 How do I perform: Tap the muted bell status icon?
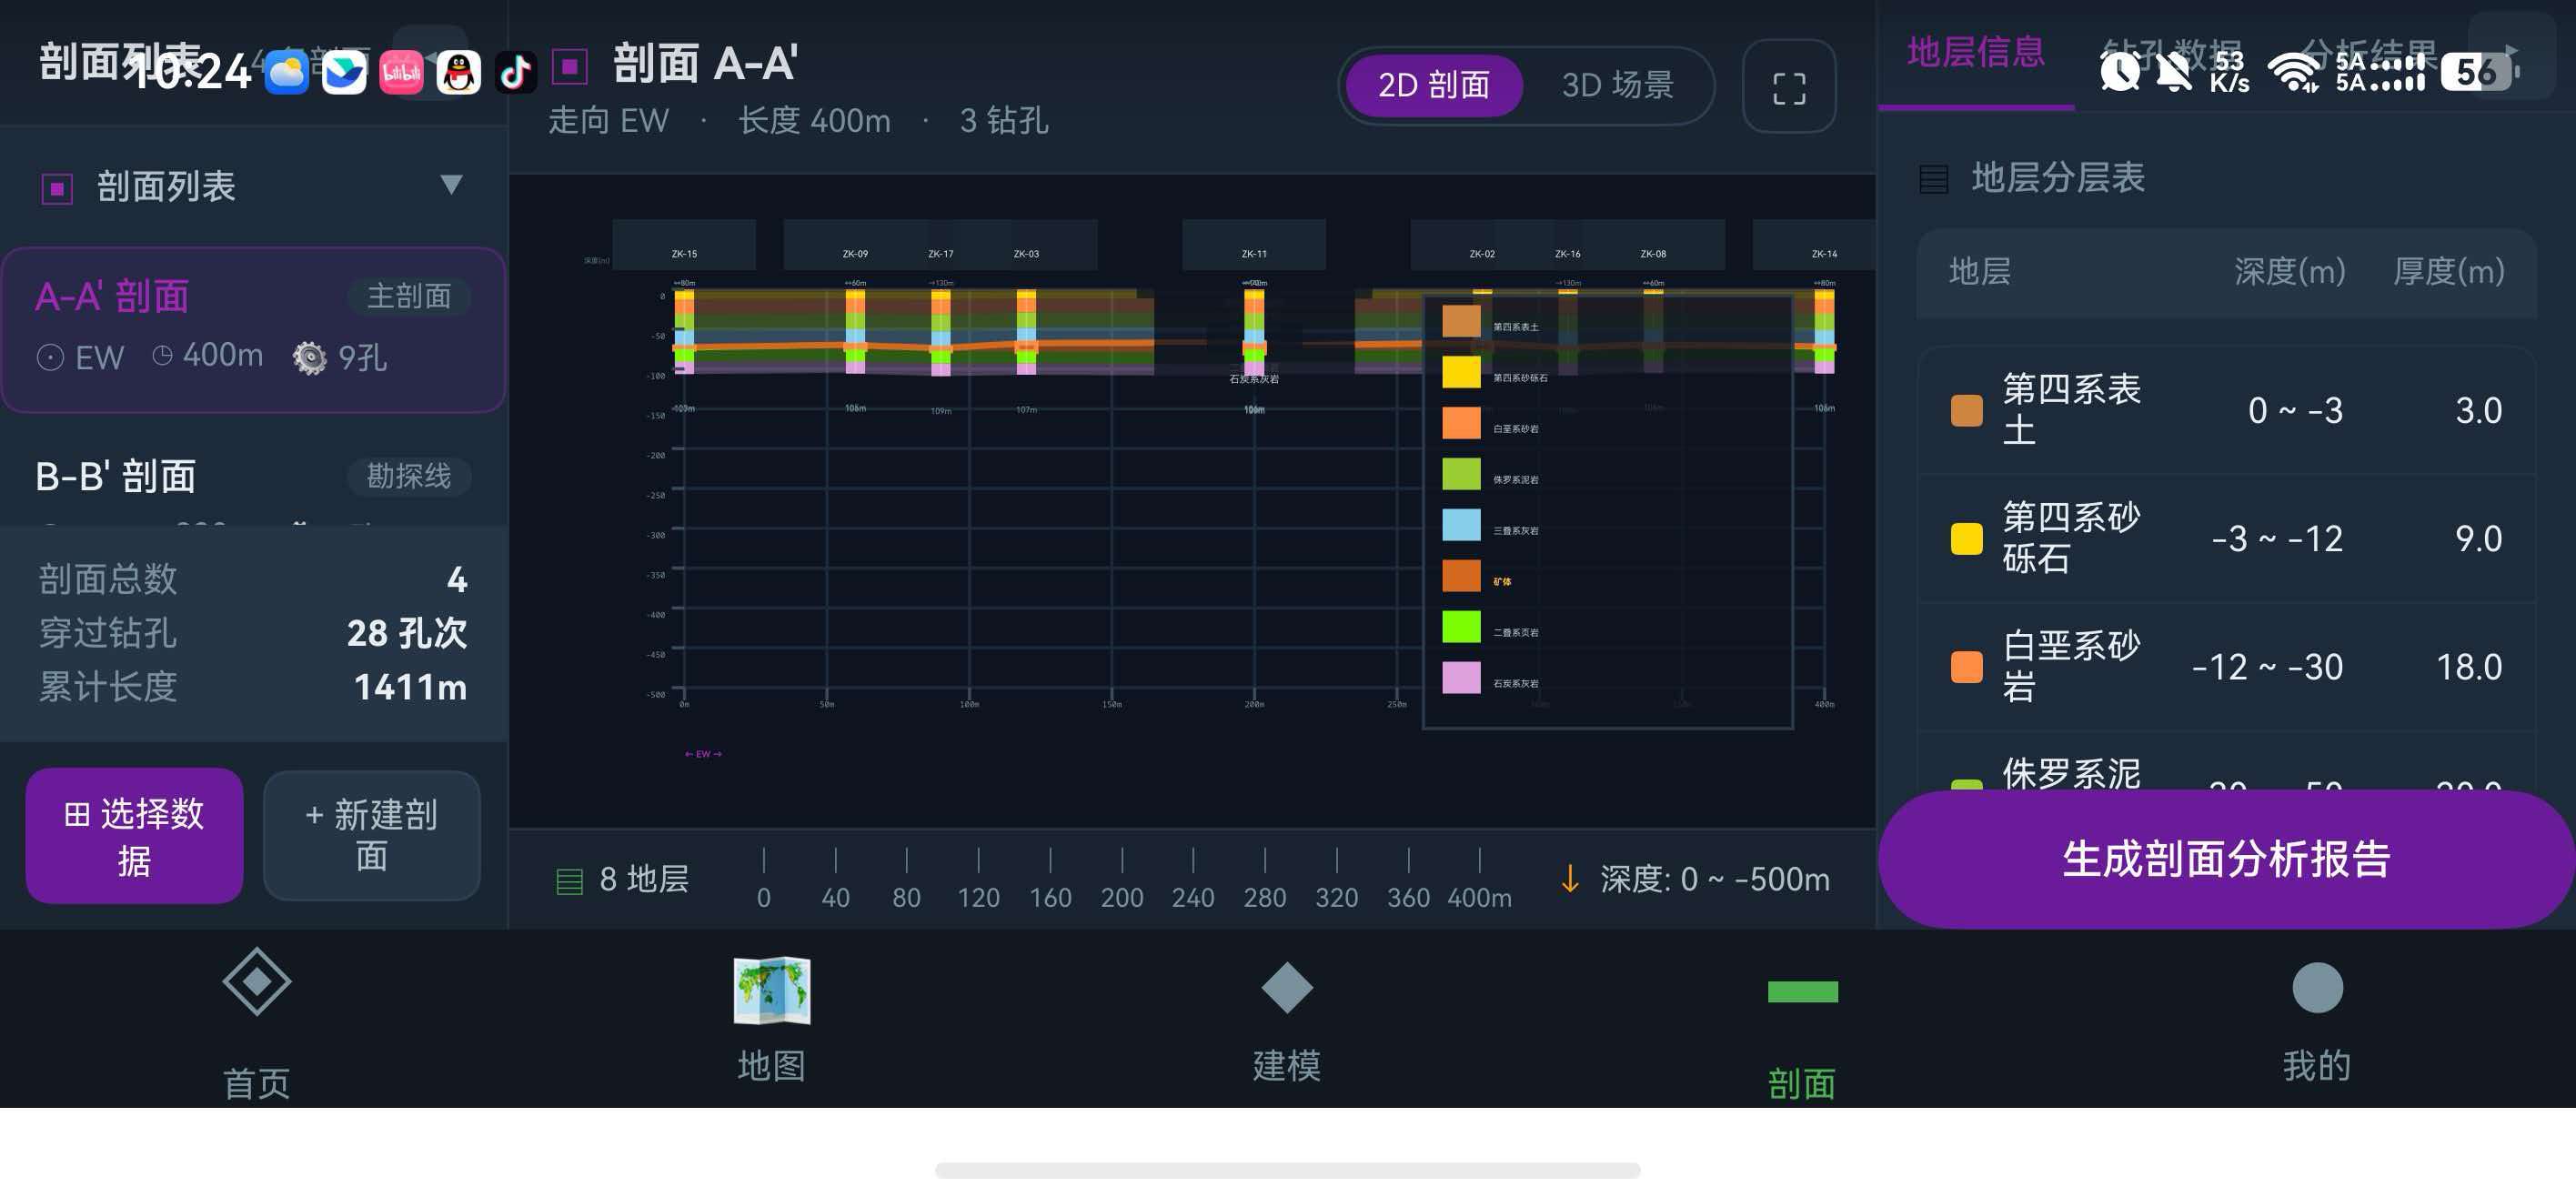point(2174,71)
